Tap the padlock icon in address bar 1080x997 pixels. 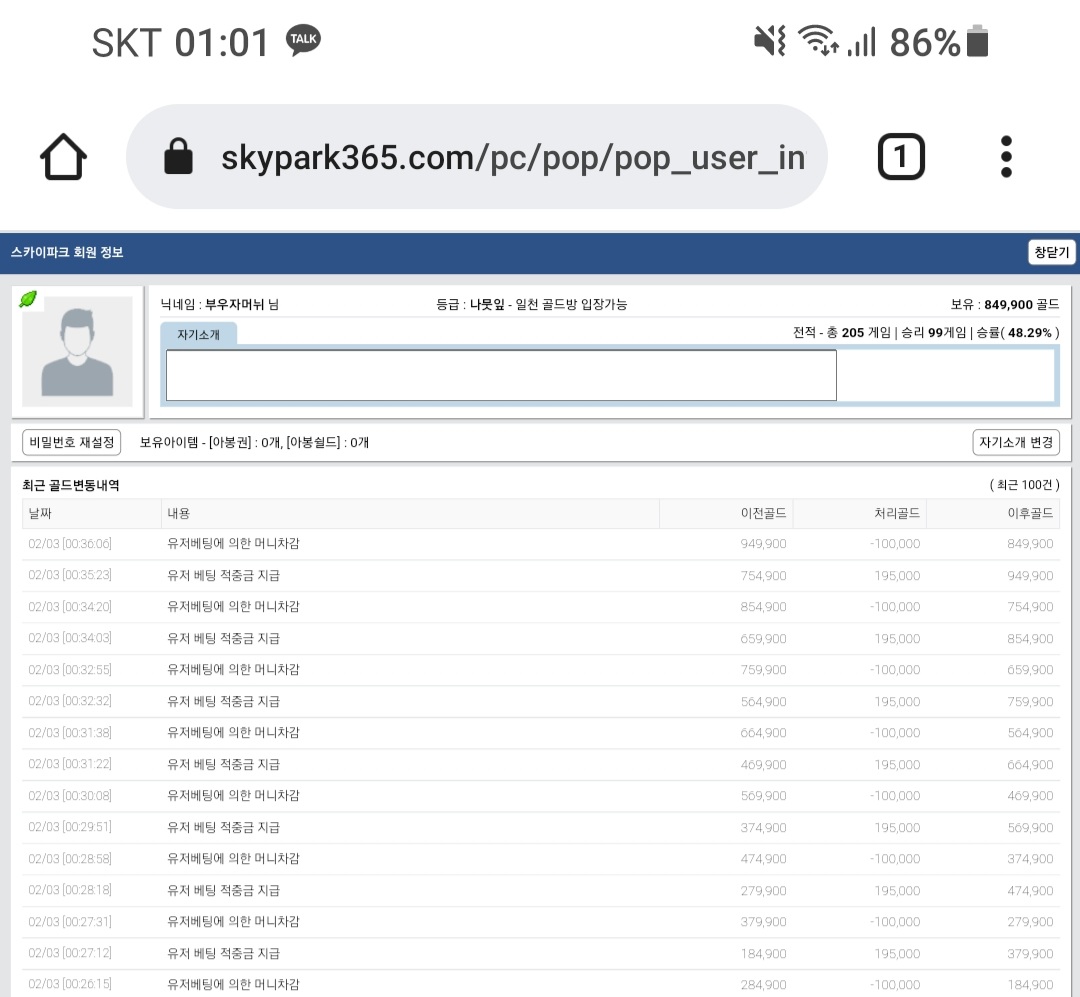click(178, 156)
